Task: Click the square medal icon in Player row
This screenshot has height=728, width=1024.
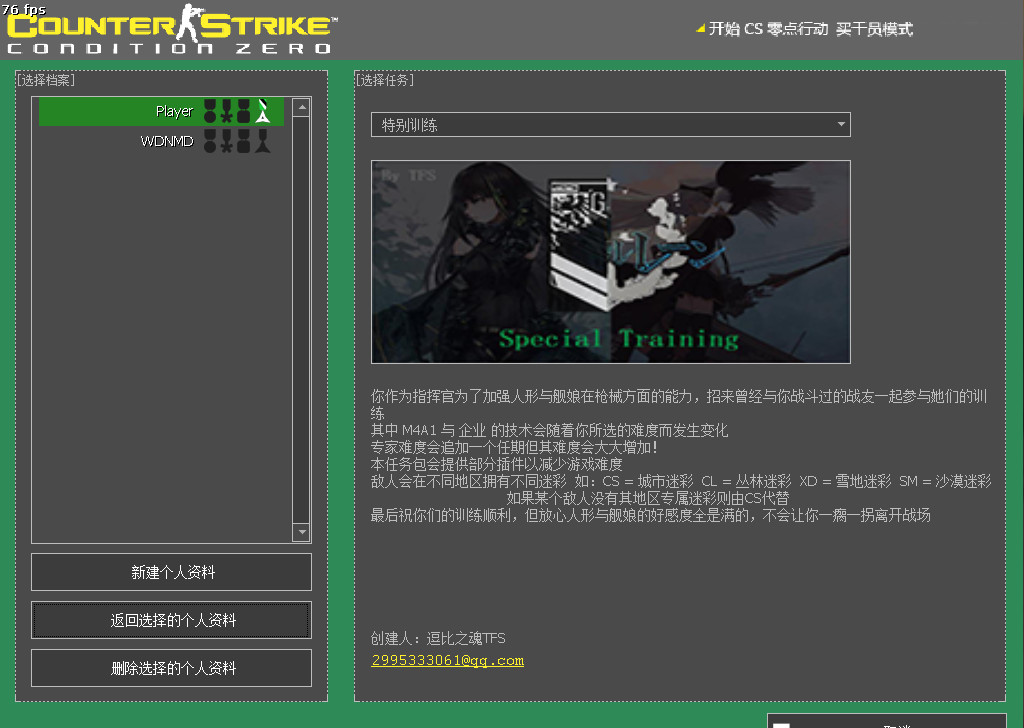Action: pyautogui.click(x=244, y=111)
